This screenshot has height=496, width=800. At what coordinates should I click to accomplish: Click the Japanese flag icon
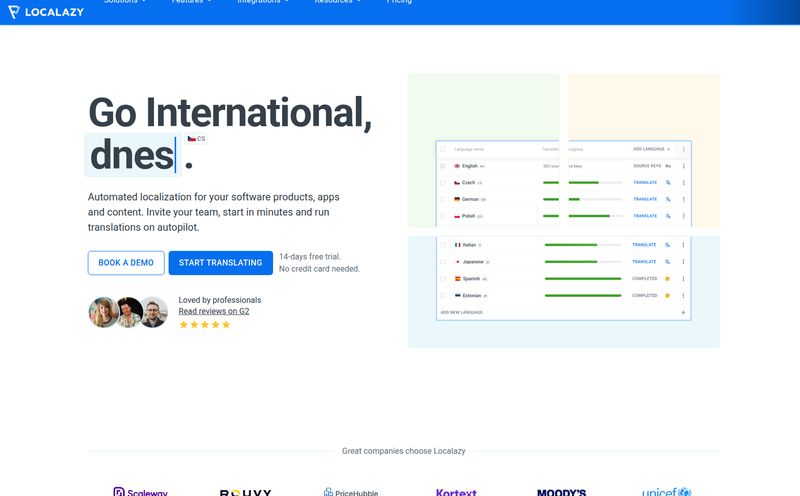[x=458, y=262]
